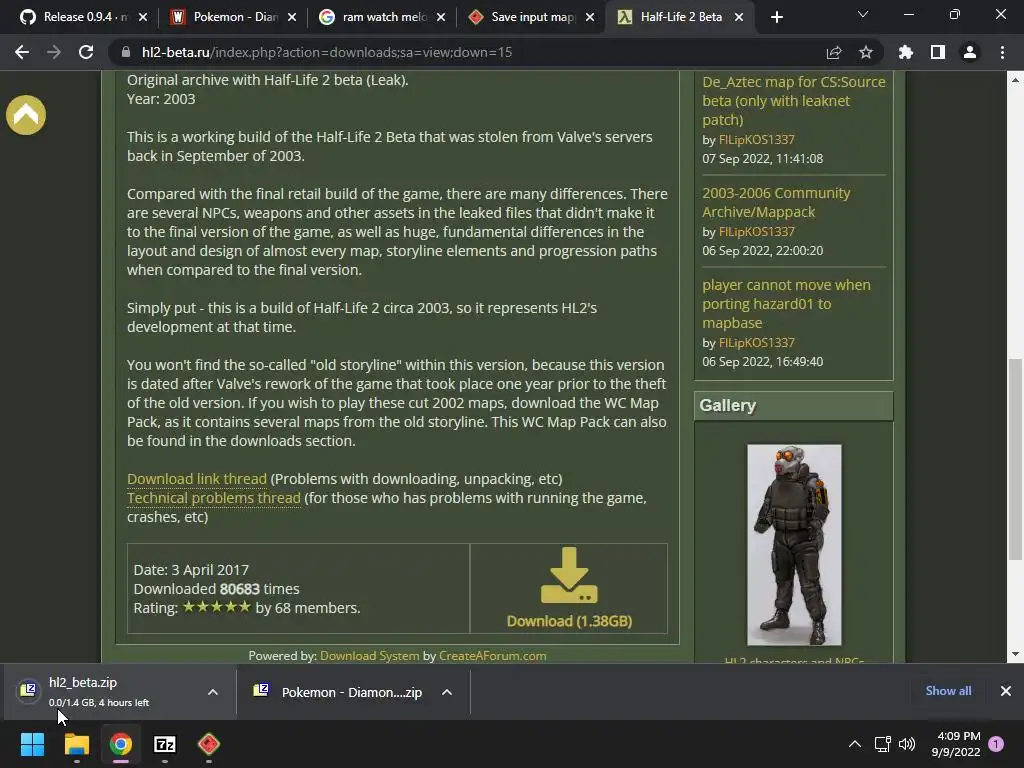This screenshot has height=768, width=1024.
Task: Open the volume speaker tray icon
Action: [x=907, y=744]
